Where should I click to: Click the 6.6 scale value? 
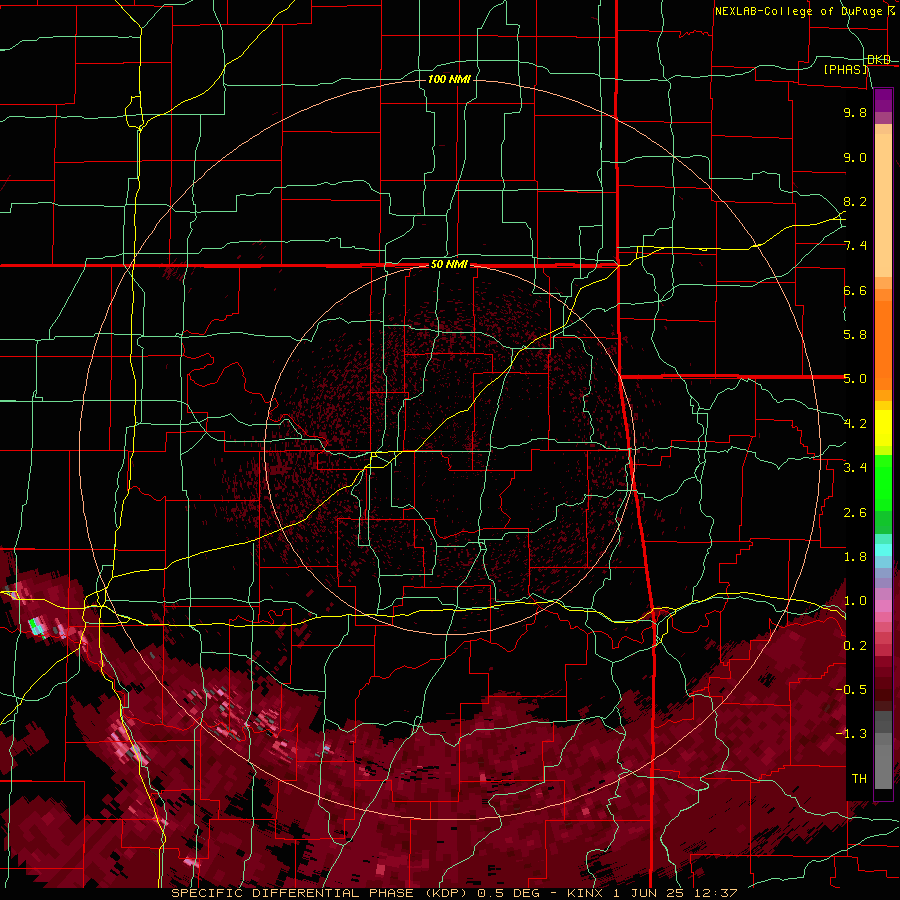tap(855, 290)
